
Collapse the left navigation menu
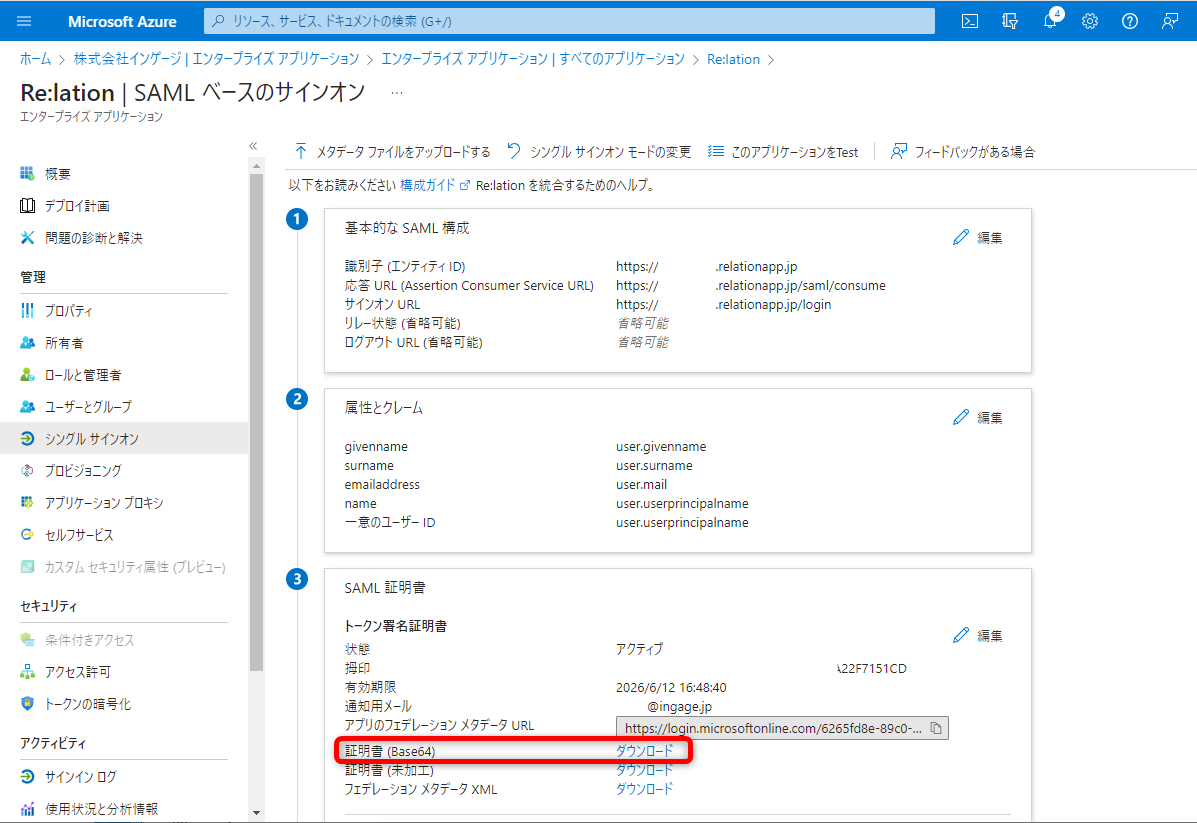(253, 146)
